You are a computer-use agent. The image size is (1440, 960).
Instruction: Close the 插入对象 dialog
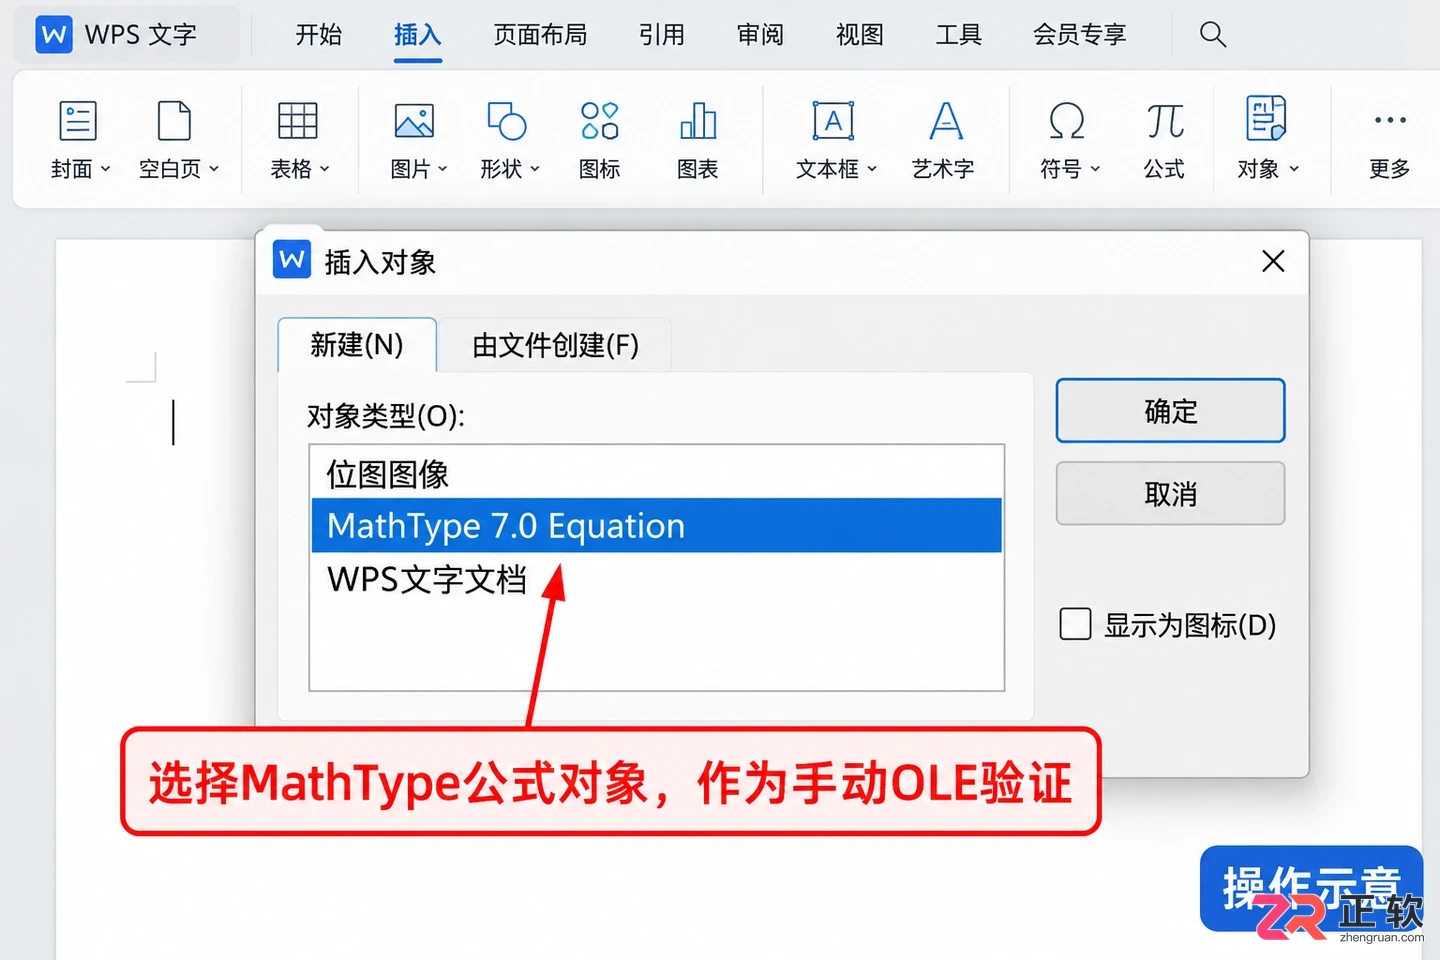(x=1273, y=261)
